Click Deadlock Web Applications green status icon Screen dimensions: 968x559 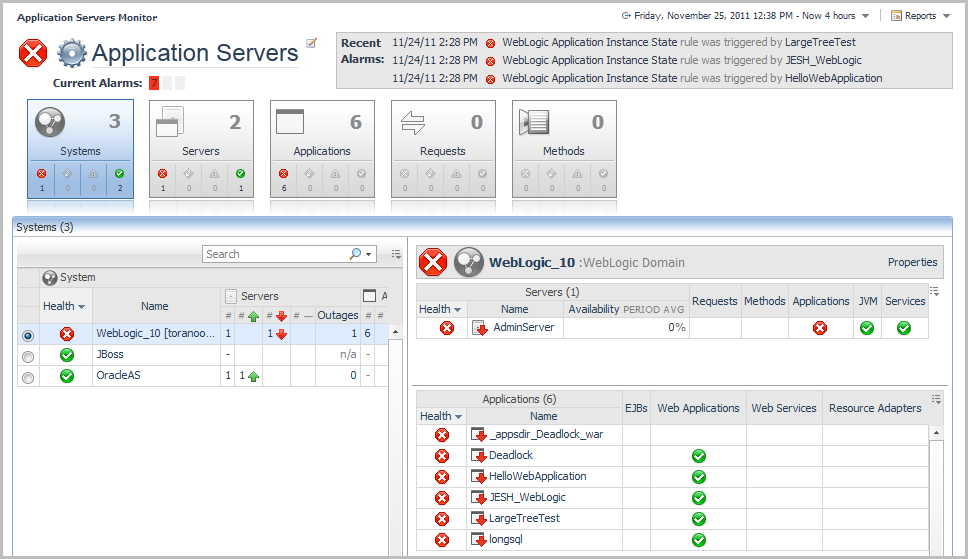(699, 456)
